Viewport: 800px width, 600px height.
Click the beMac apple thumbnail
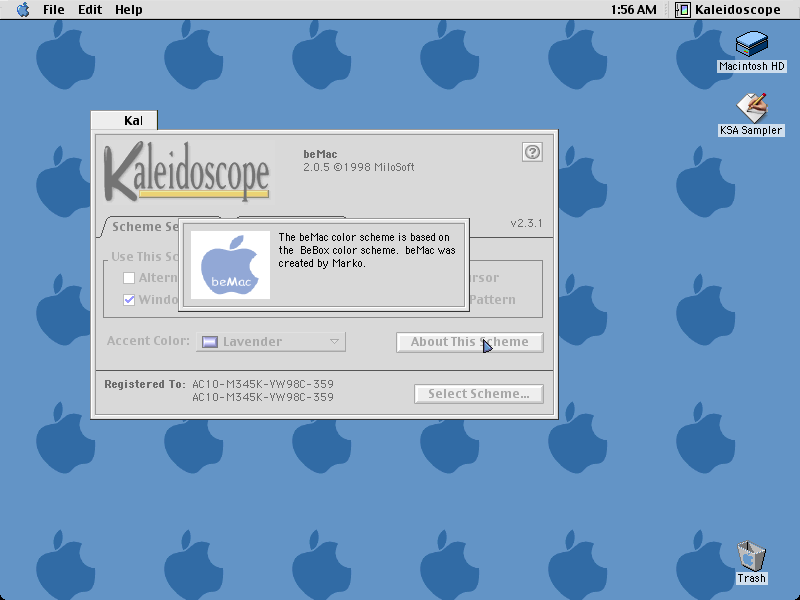(230, 265)
